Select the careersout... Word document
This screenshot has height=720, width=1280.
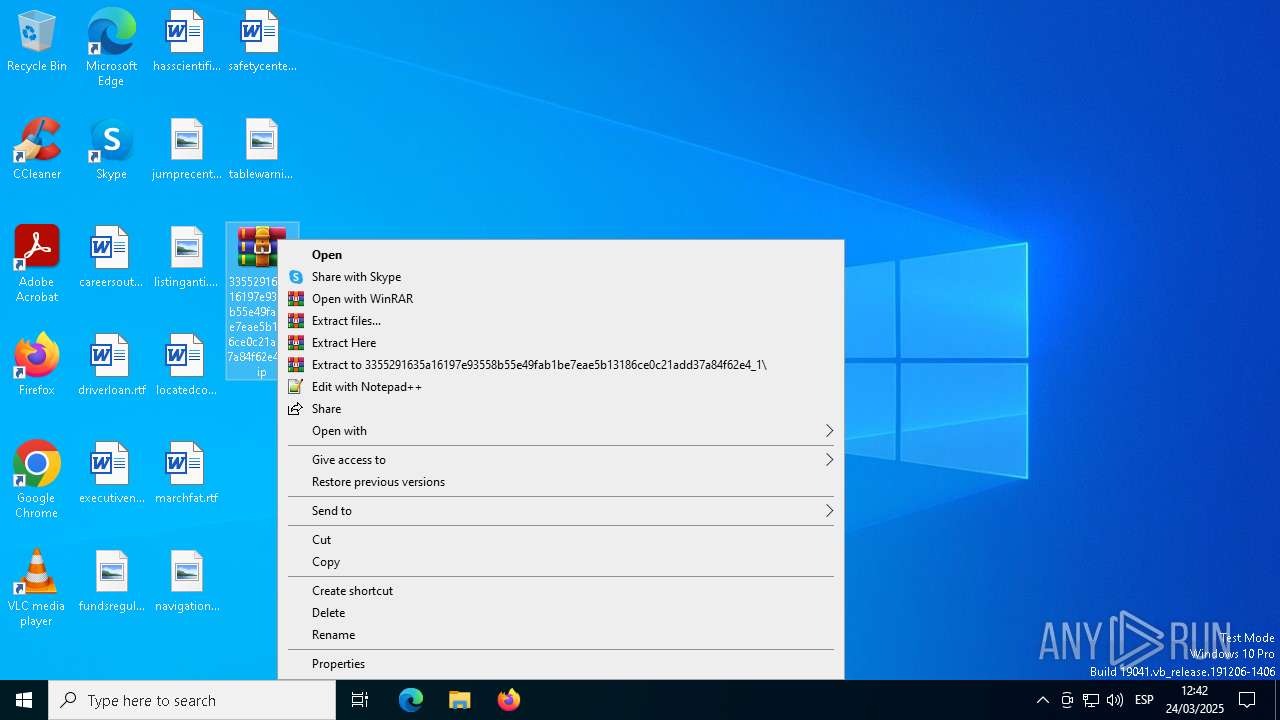(111, 258)
